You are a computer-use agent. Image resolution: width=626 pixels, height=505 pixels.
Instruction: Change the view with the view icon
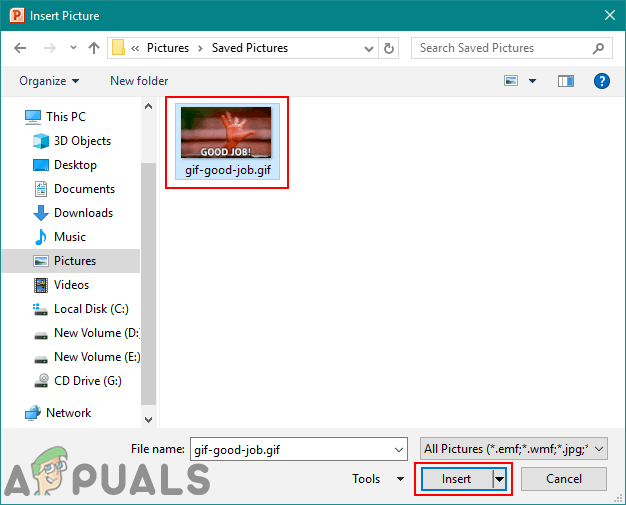click(x=511, y=81)
